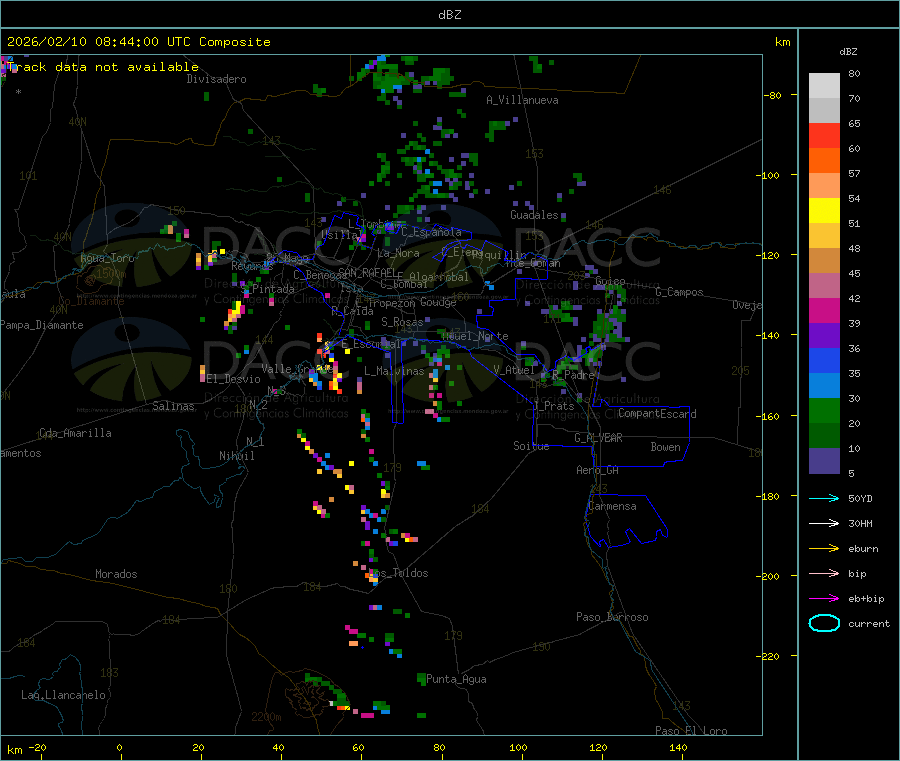Click the timestamp 2026/02/10 08:44:00 UTC Composite
Viewport: 900px width, 761px height.
click(139, 42)
